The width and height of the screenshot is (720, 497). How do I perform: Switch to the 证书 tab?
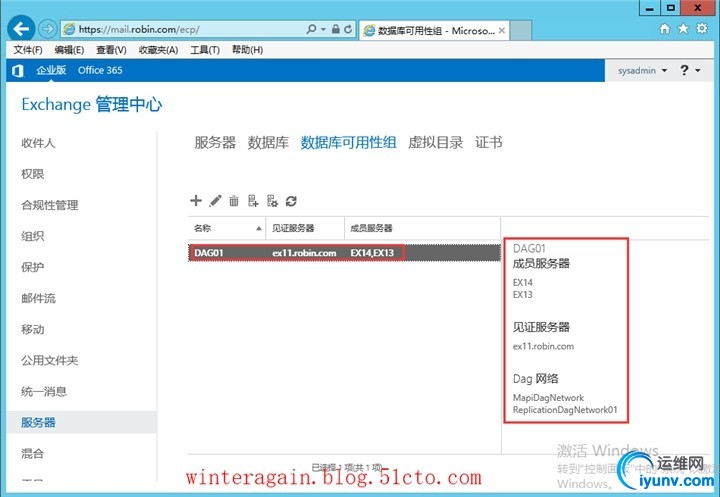(x=489, y=142)
